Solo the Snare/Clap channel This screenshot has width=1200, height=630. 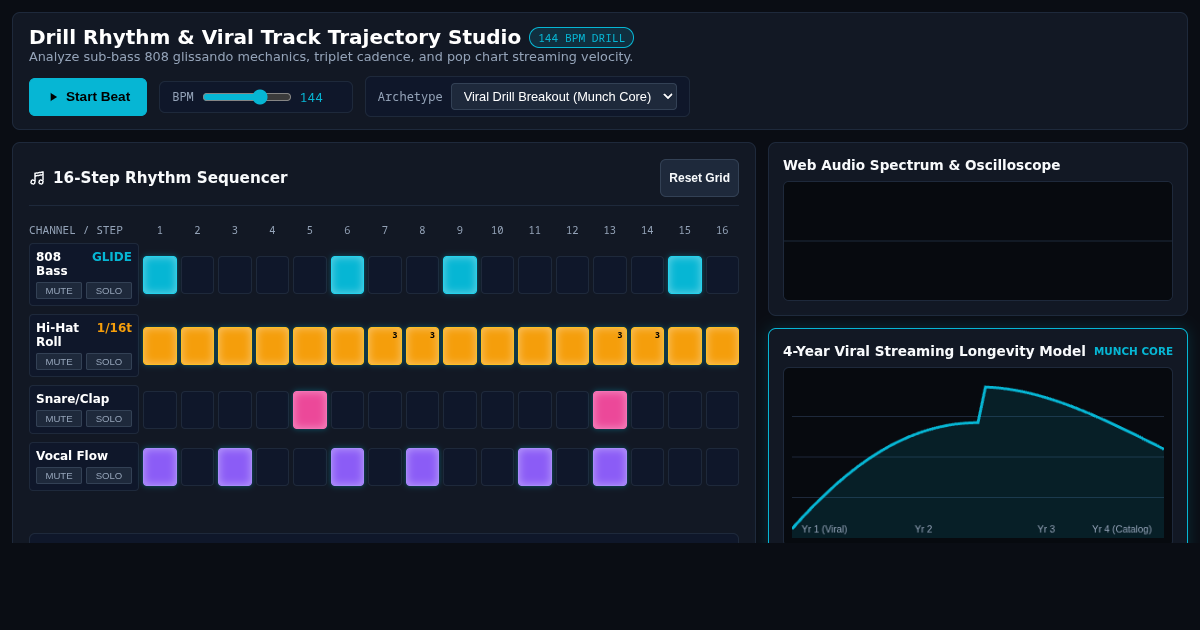109,419
